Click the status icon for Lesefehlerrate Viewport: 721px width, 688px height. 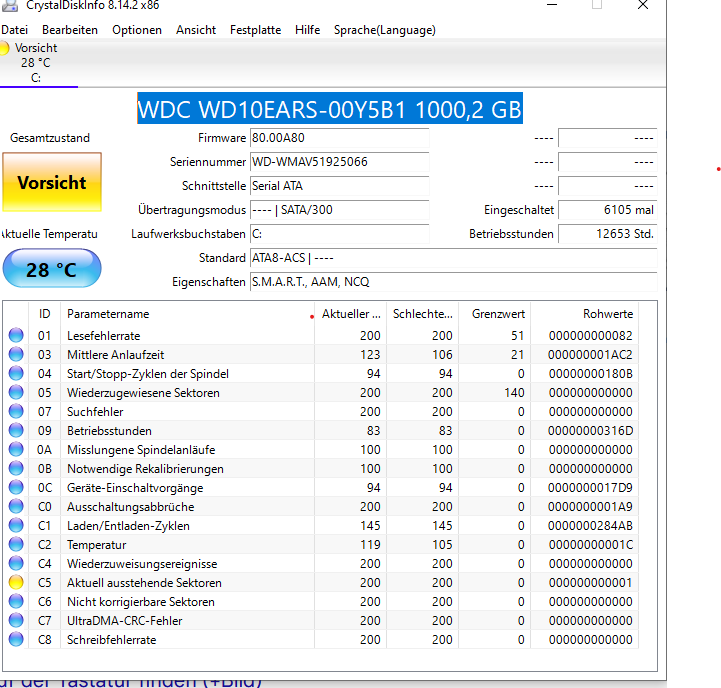16,335
